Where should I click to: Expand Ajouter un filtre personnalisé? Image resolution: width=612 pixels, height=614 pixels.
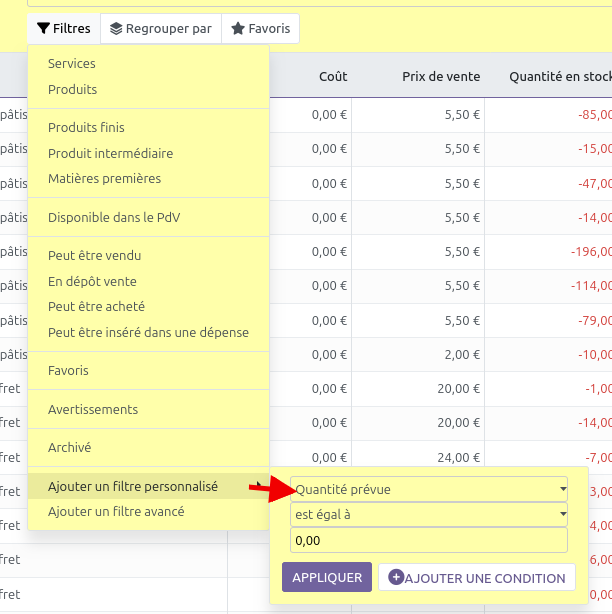pos(148,486)
